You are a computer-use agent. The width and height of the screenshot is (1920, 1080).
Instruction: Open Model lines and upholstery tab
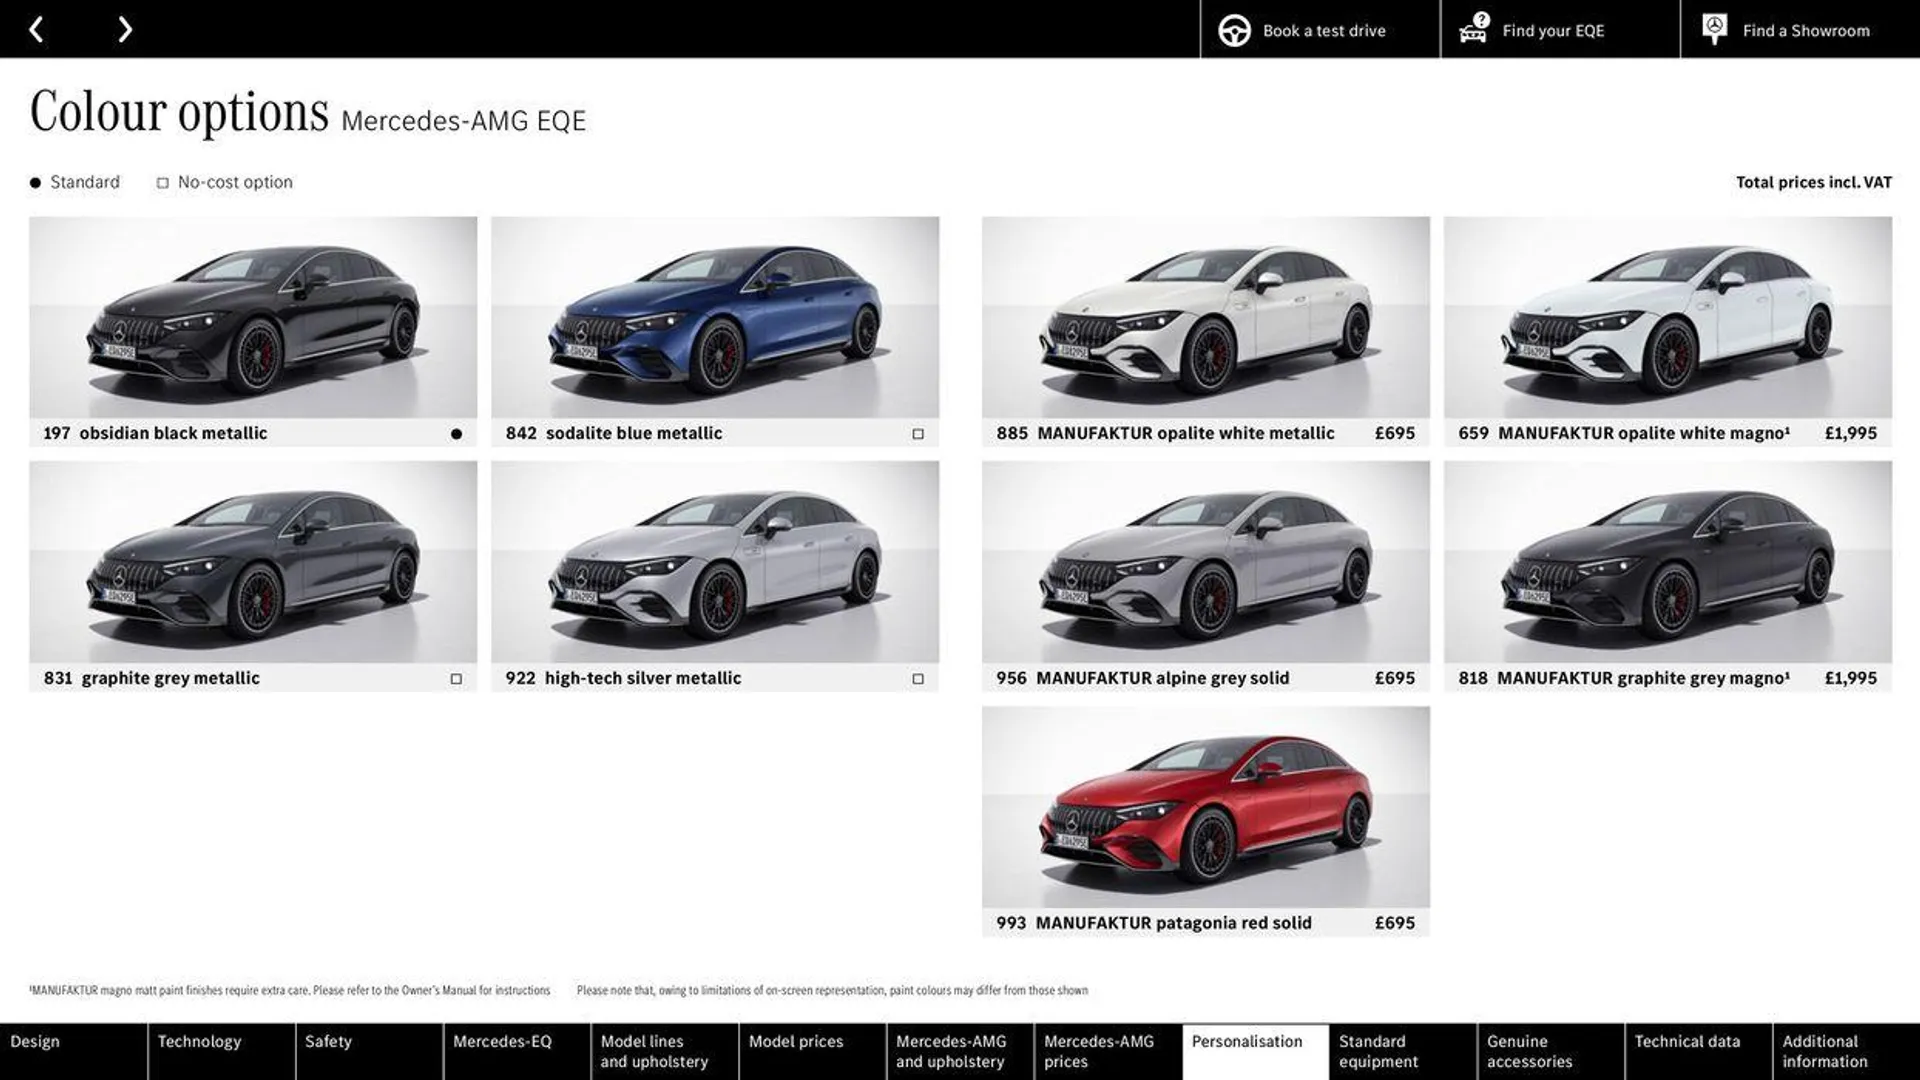[665, 1051]
